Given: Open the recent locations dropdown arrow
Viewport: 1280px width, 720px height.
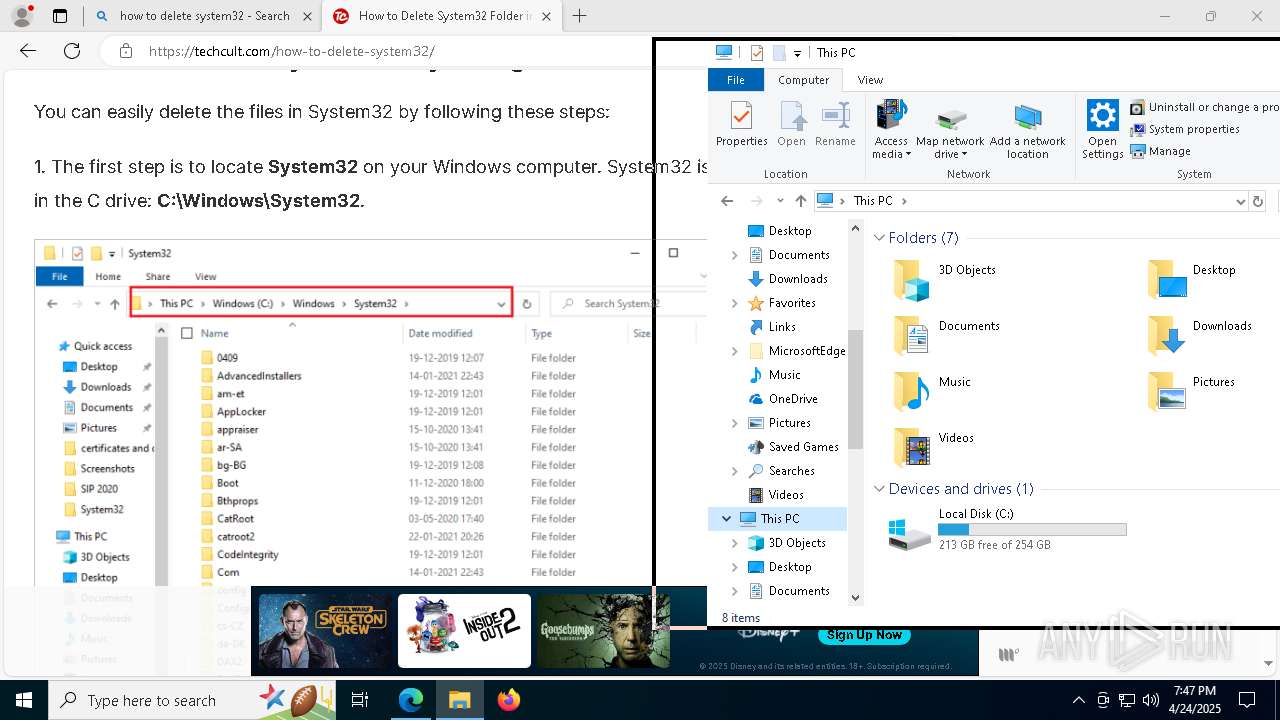Looking at the screenshot, I should (x=780, y=201).
